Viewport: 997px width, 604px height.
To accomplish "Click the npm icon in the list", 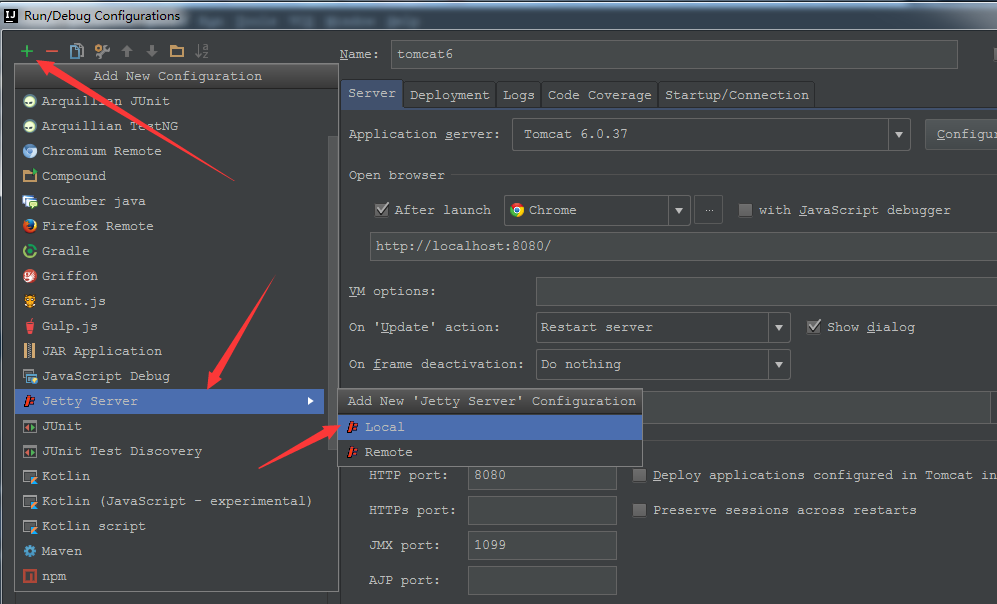I will click(30, 576).
